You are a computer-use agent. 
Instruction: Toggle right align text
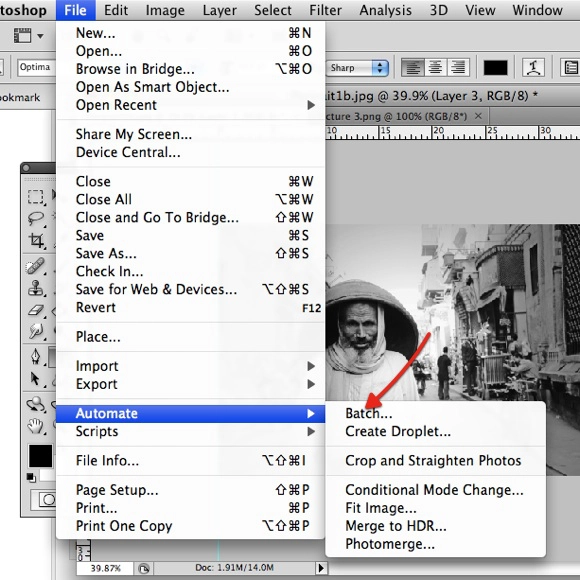458,68
